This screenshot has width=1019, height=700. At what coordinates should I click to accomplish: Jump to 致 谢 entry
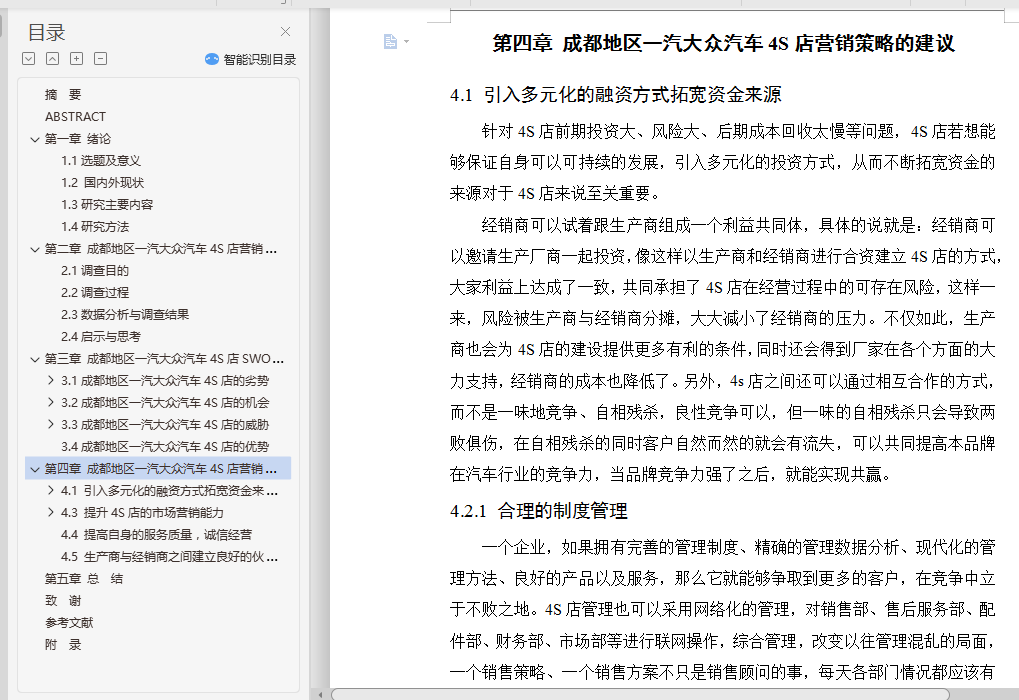[63, 601]
